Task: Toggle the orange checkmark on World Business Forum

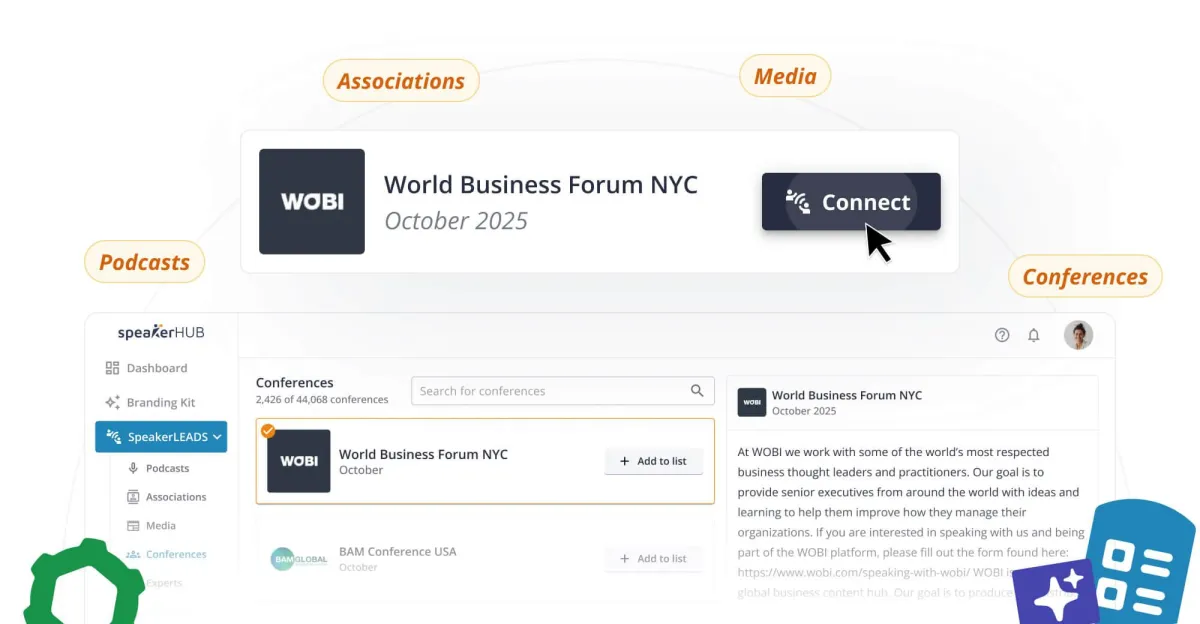Action: [269, 432]
